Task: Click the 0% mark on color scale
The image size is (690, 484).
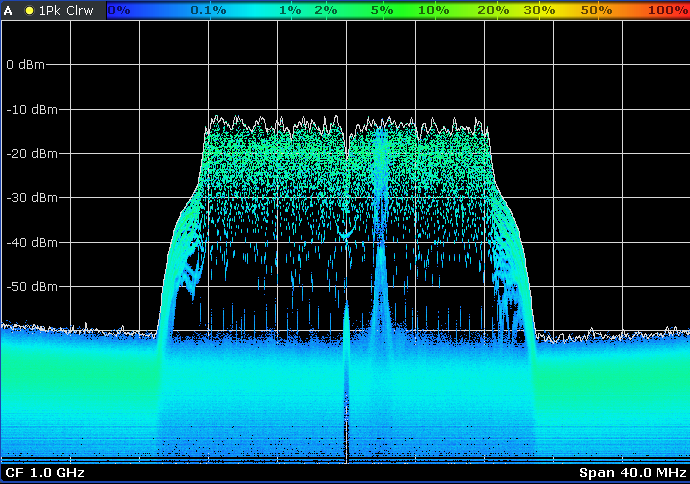Action: 119,9
